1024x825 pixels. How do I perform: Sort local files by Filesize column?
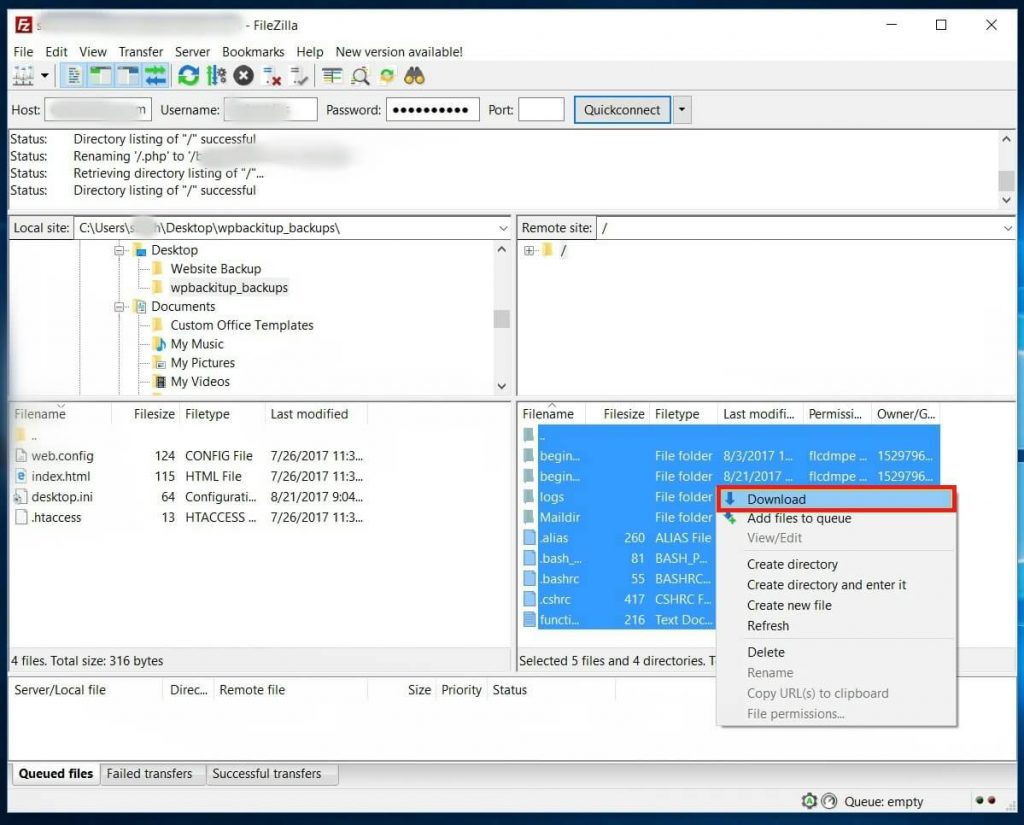pyautogui.click(x=145, y=414)
